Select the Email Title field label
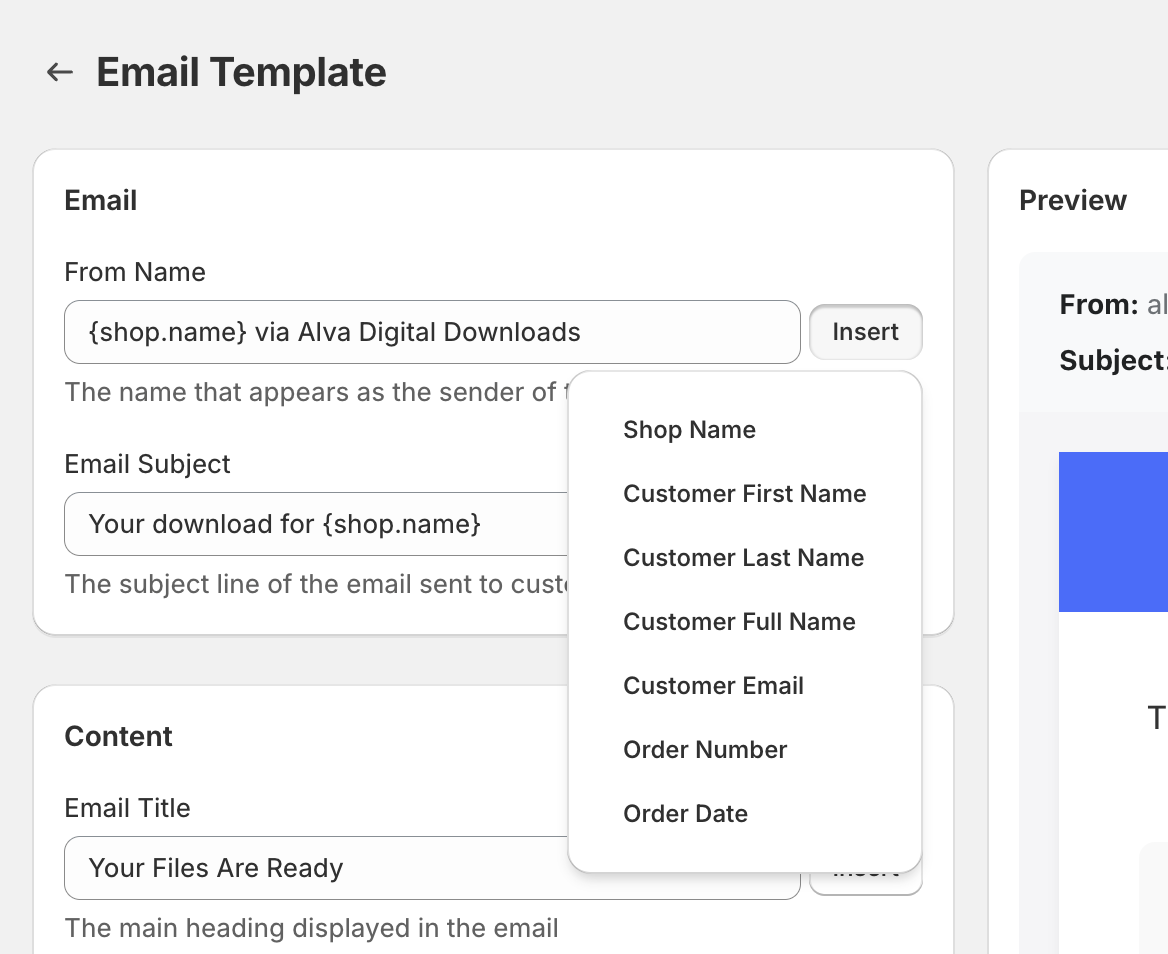This screenshot has height=954, width=1168. pyautogui.click(x=127, y=808)
